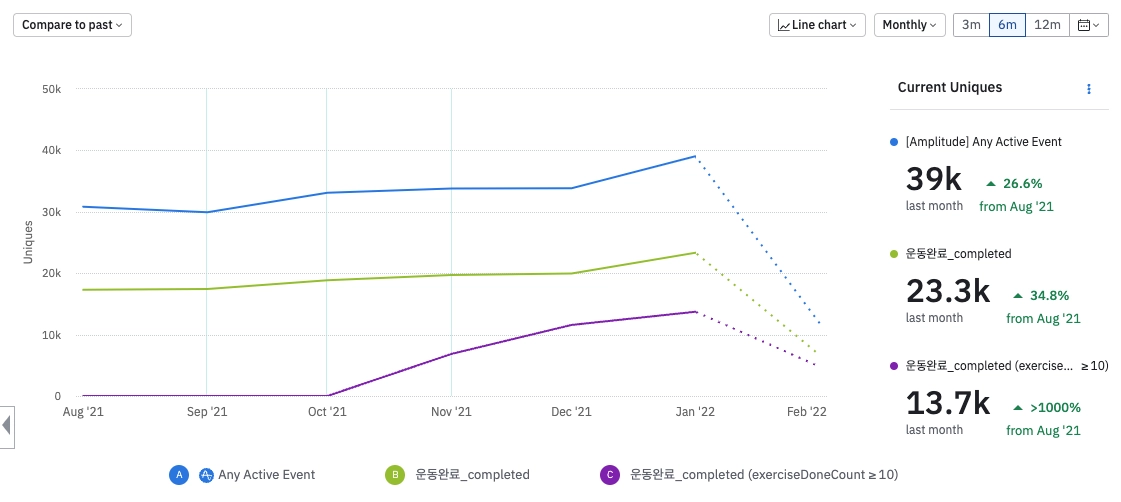Screen dimensions: 1121x502
Task: Click the purple dot next to 운동완료_completed (exercise…
Action: (894, 366)
